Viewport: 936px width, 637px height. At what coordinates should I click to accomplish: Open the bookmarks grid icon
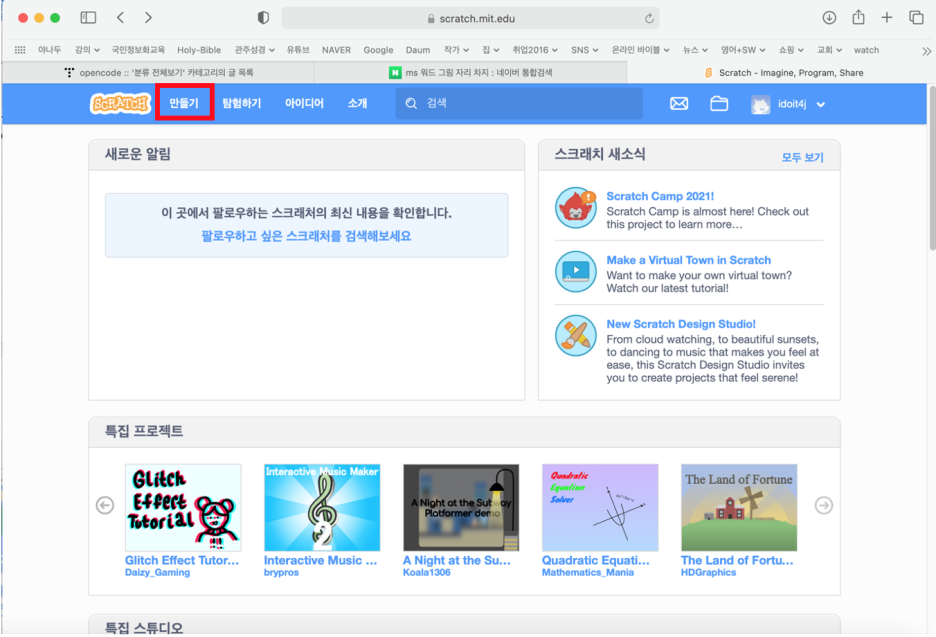point(20,50)
